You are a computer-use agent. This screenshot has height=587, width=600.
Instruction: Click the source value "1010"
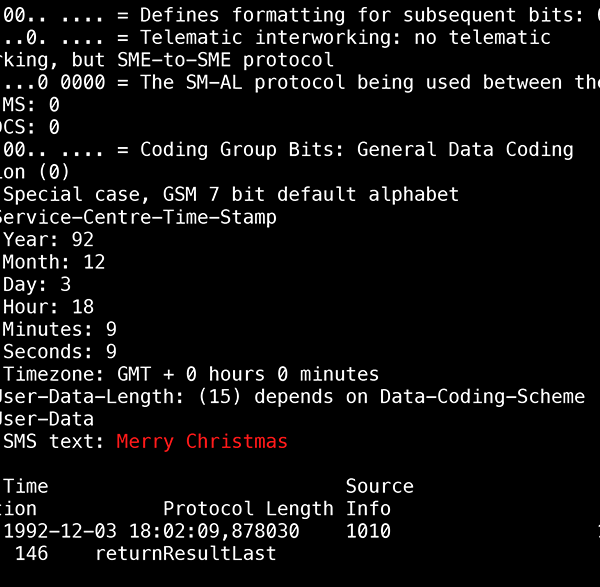pos(369,531)
